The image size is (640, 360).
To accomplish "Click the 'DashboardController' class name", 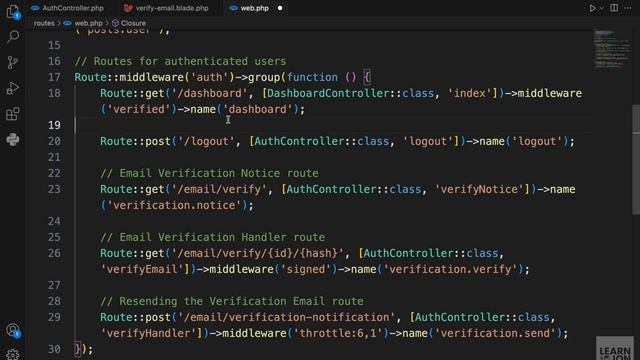I will [328, 93].
